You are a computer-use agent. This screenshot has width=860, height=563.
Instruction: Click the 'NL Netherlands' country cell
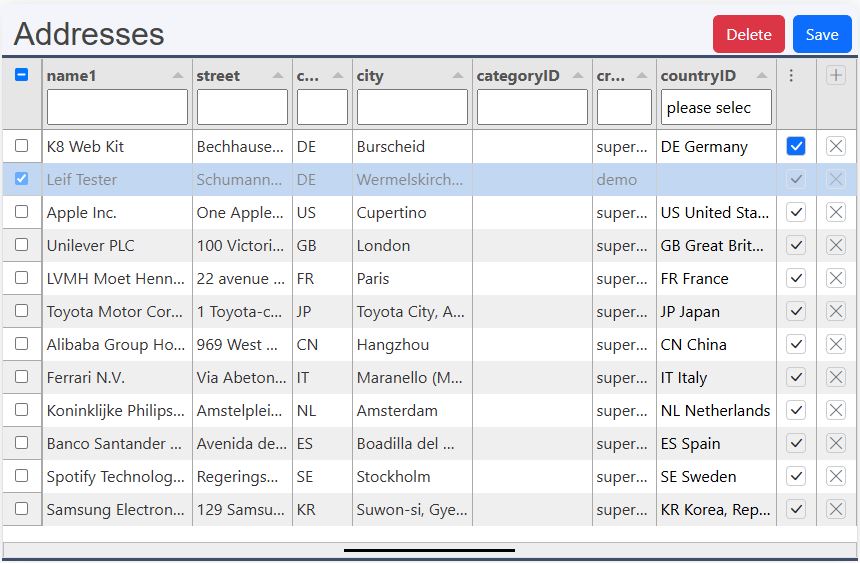click(716, 410)
